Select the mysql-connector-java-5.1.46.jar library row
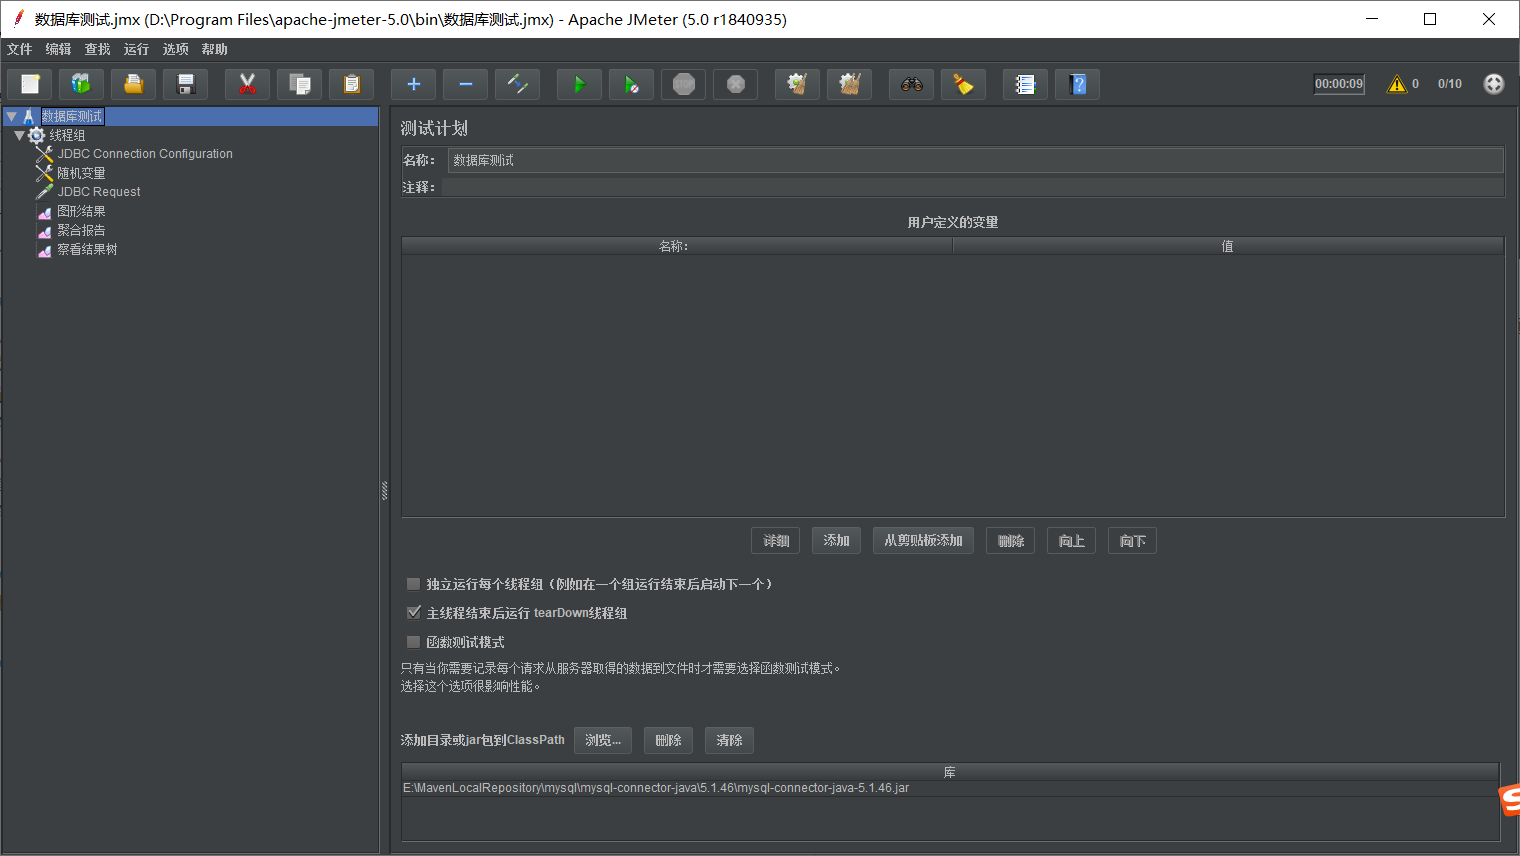Viewport: 1520px width, 856px height. tap(950, 788)
